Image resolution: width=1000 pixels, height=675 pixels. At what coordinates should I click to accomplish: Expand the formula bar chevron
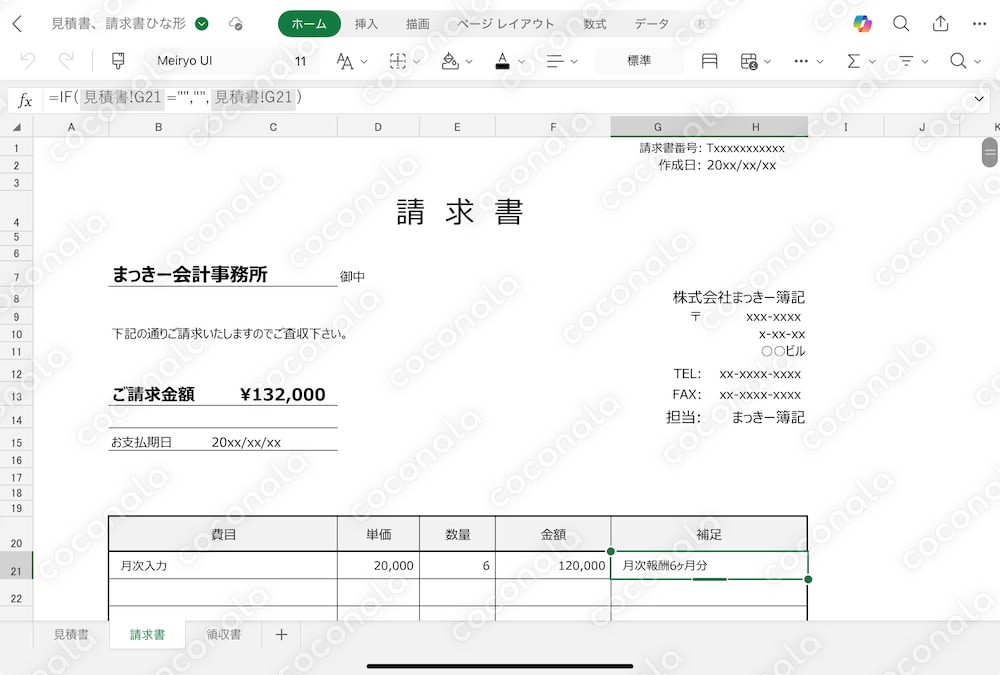pos(979,99)
